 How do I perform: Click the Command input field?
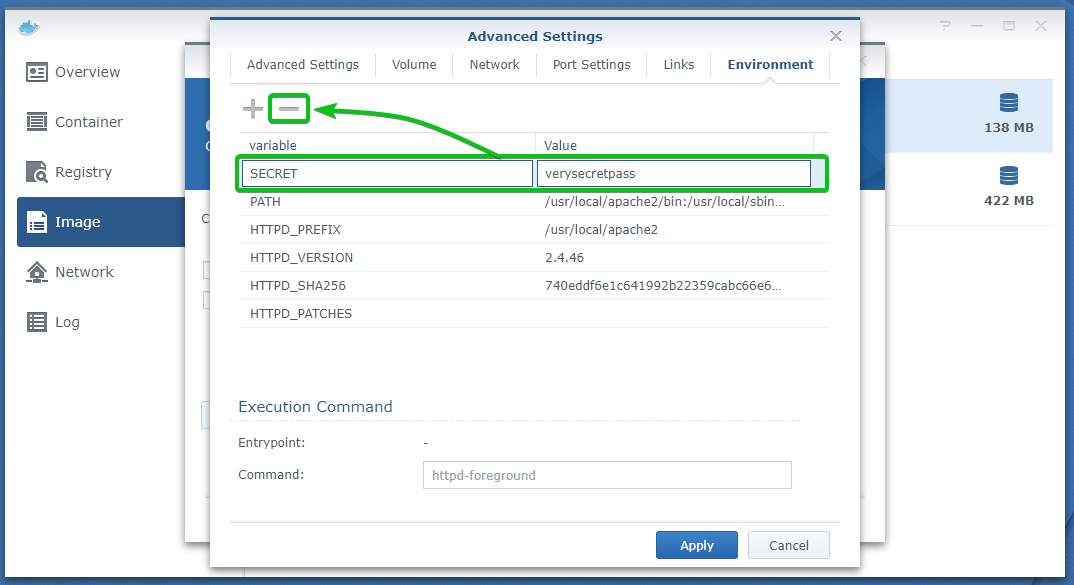(x=607, y=475)
